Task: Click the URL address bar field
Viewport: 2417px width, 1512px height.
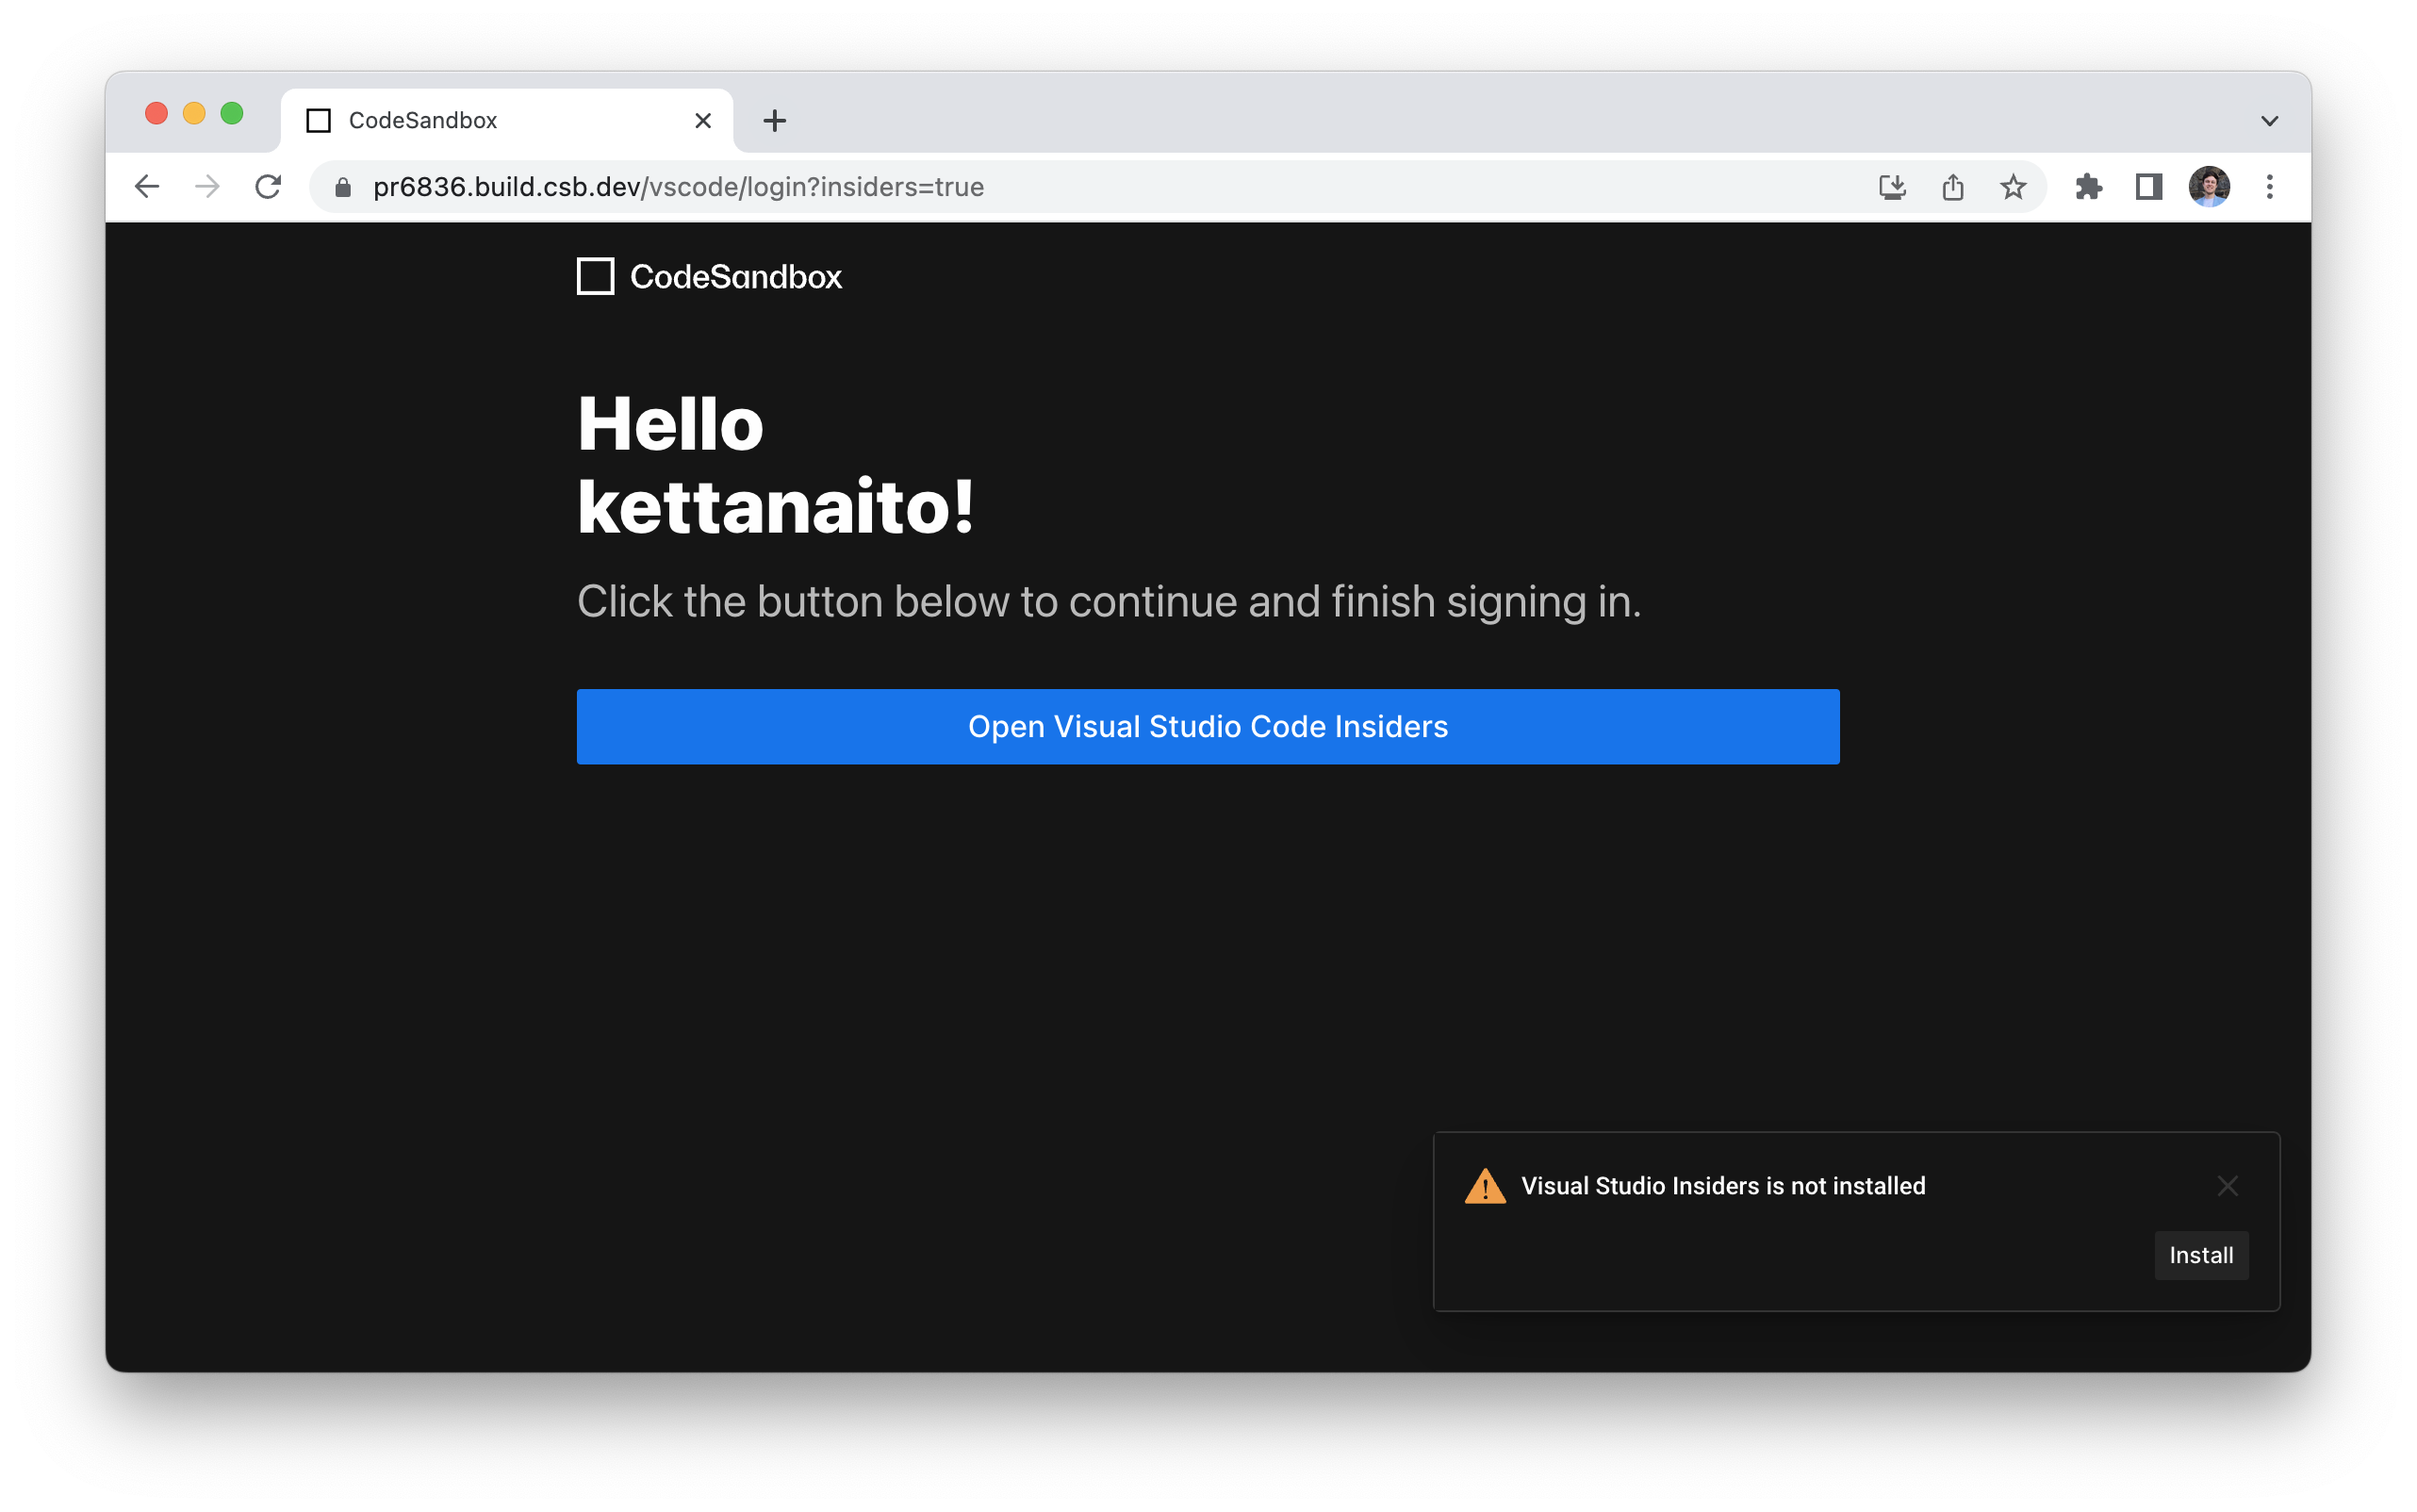Action: coord(1100,187)
